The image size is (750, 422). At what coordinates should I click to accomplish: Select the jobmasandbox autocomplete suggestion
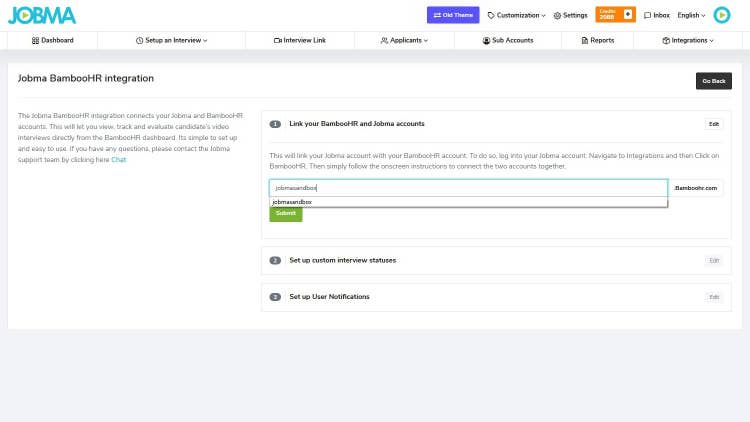468,202
